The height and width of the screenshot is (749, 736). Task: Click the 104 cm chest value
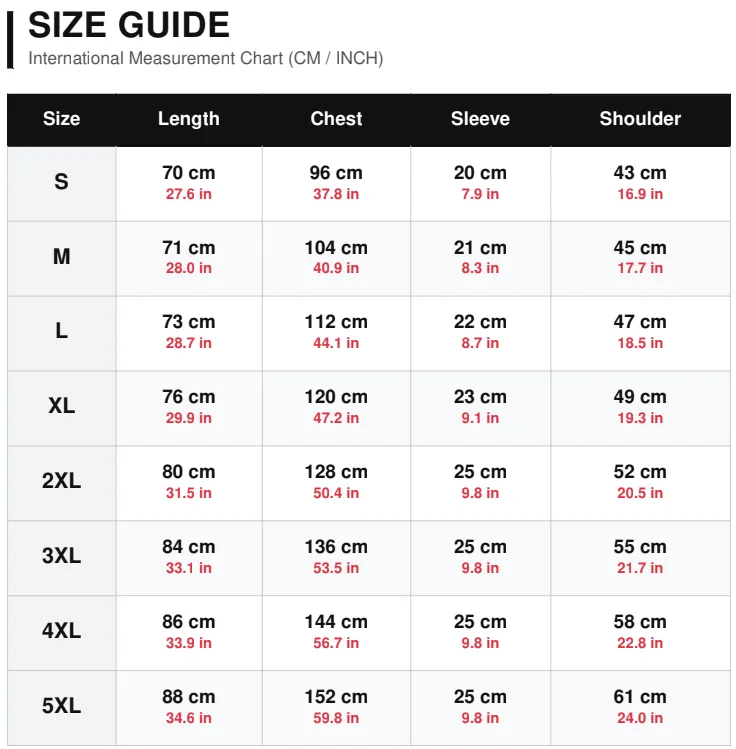(336, 248)
